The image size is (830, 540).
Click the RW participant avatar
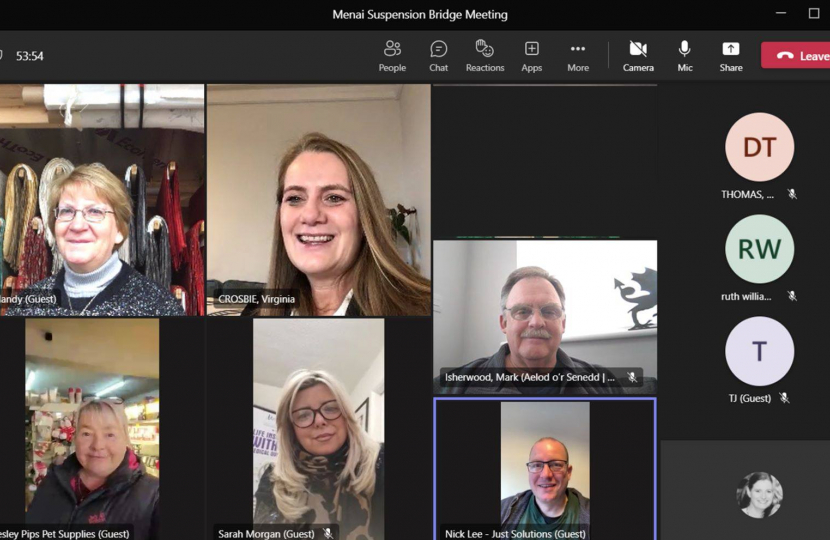(759, 249)
